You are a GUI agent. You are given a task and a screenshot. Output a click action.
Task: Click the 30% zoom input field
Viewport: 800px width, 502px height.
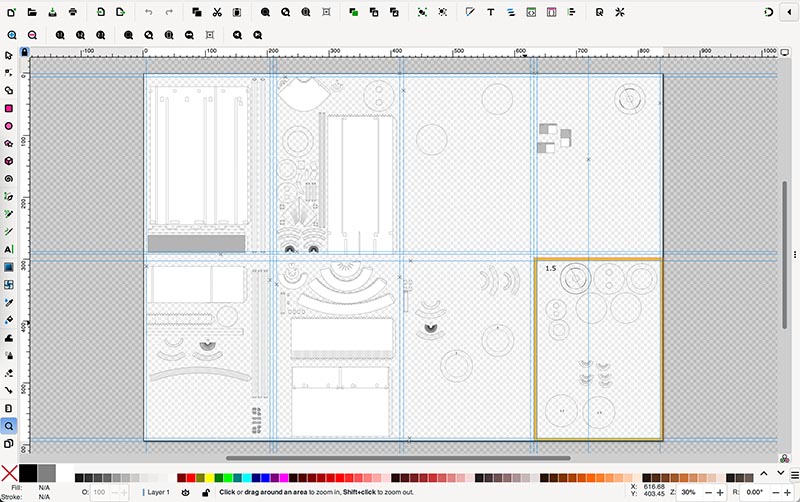(690, 492)
